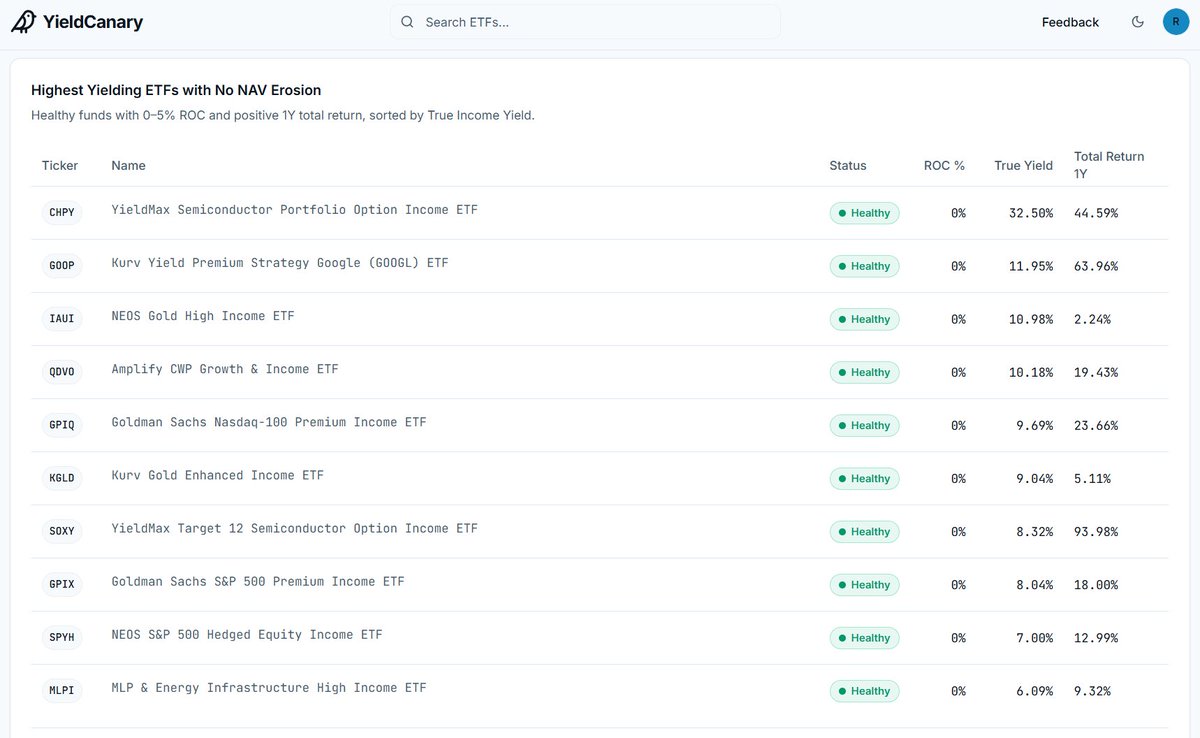Click the Healthy status pill for IAUI
The height and width of the screenshot is (738, 1200).
(864, 319)
